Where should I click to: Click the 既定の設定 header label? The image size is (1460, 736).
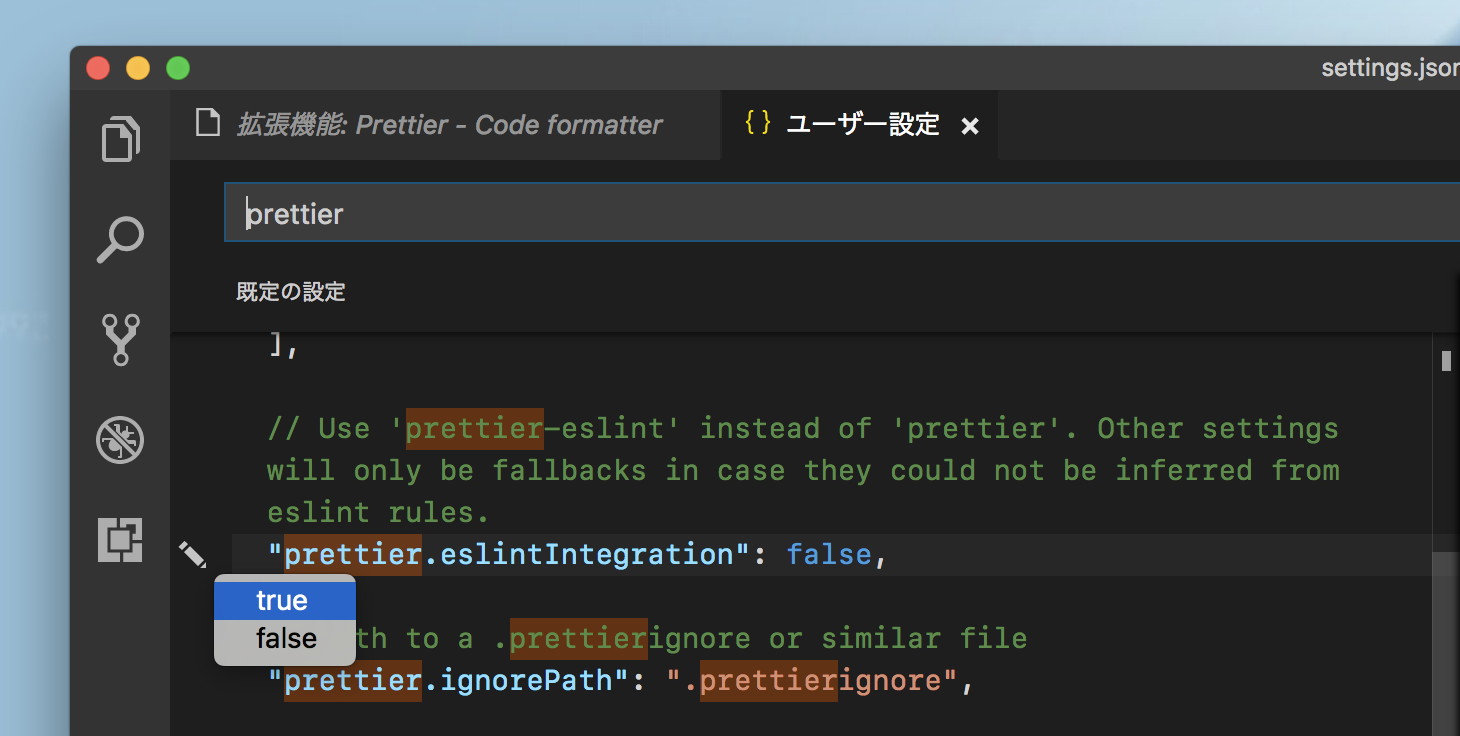tap(291, 292)
